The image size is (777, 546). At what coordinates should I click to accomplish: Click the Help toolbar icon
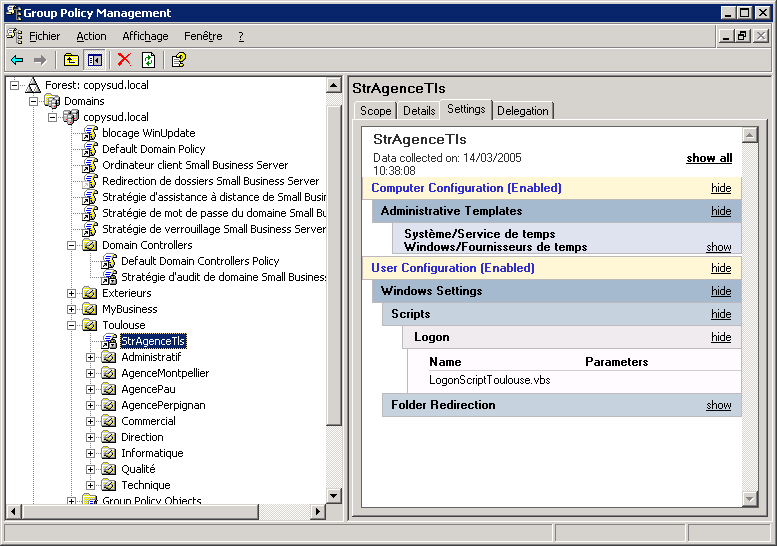[x=178, y=60]
